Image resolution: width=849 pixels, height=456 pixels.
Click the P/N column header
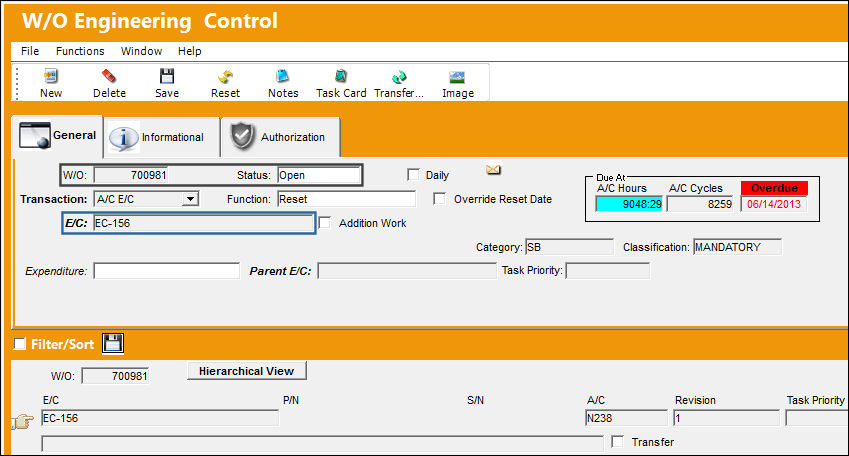tap(291, 400)
